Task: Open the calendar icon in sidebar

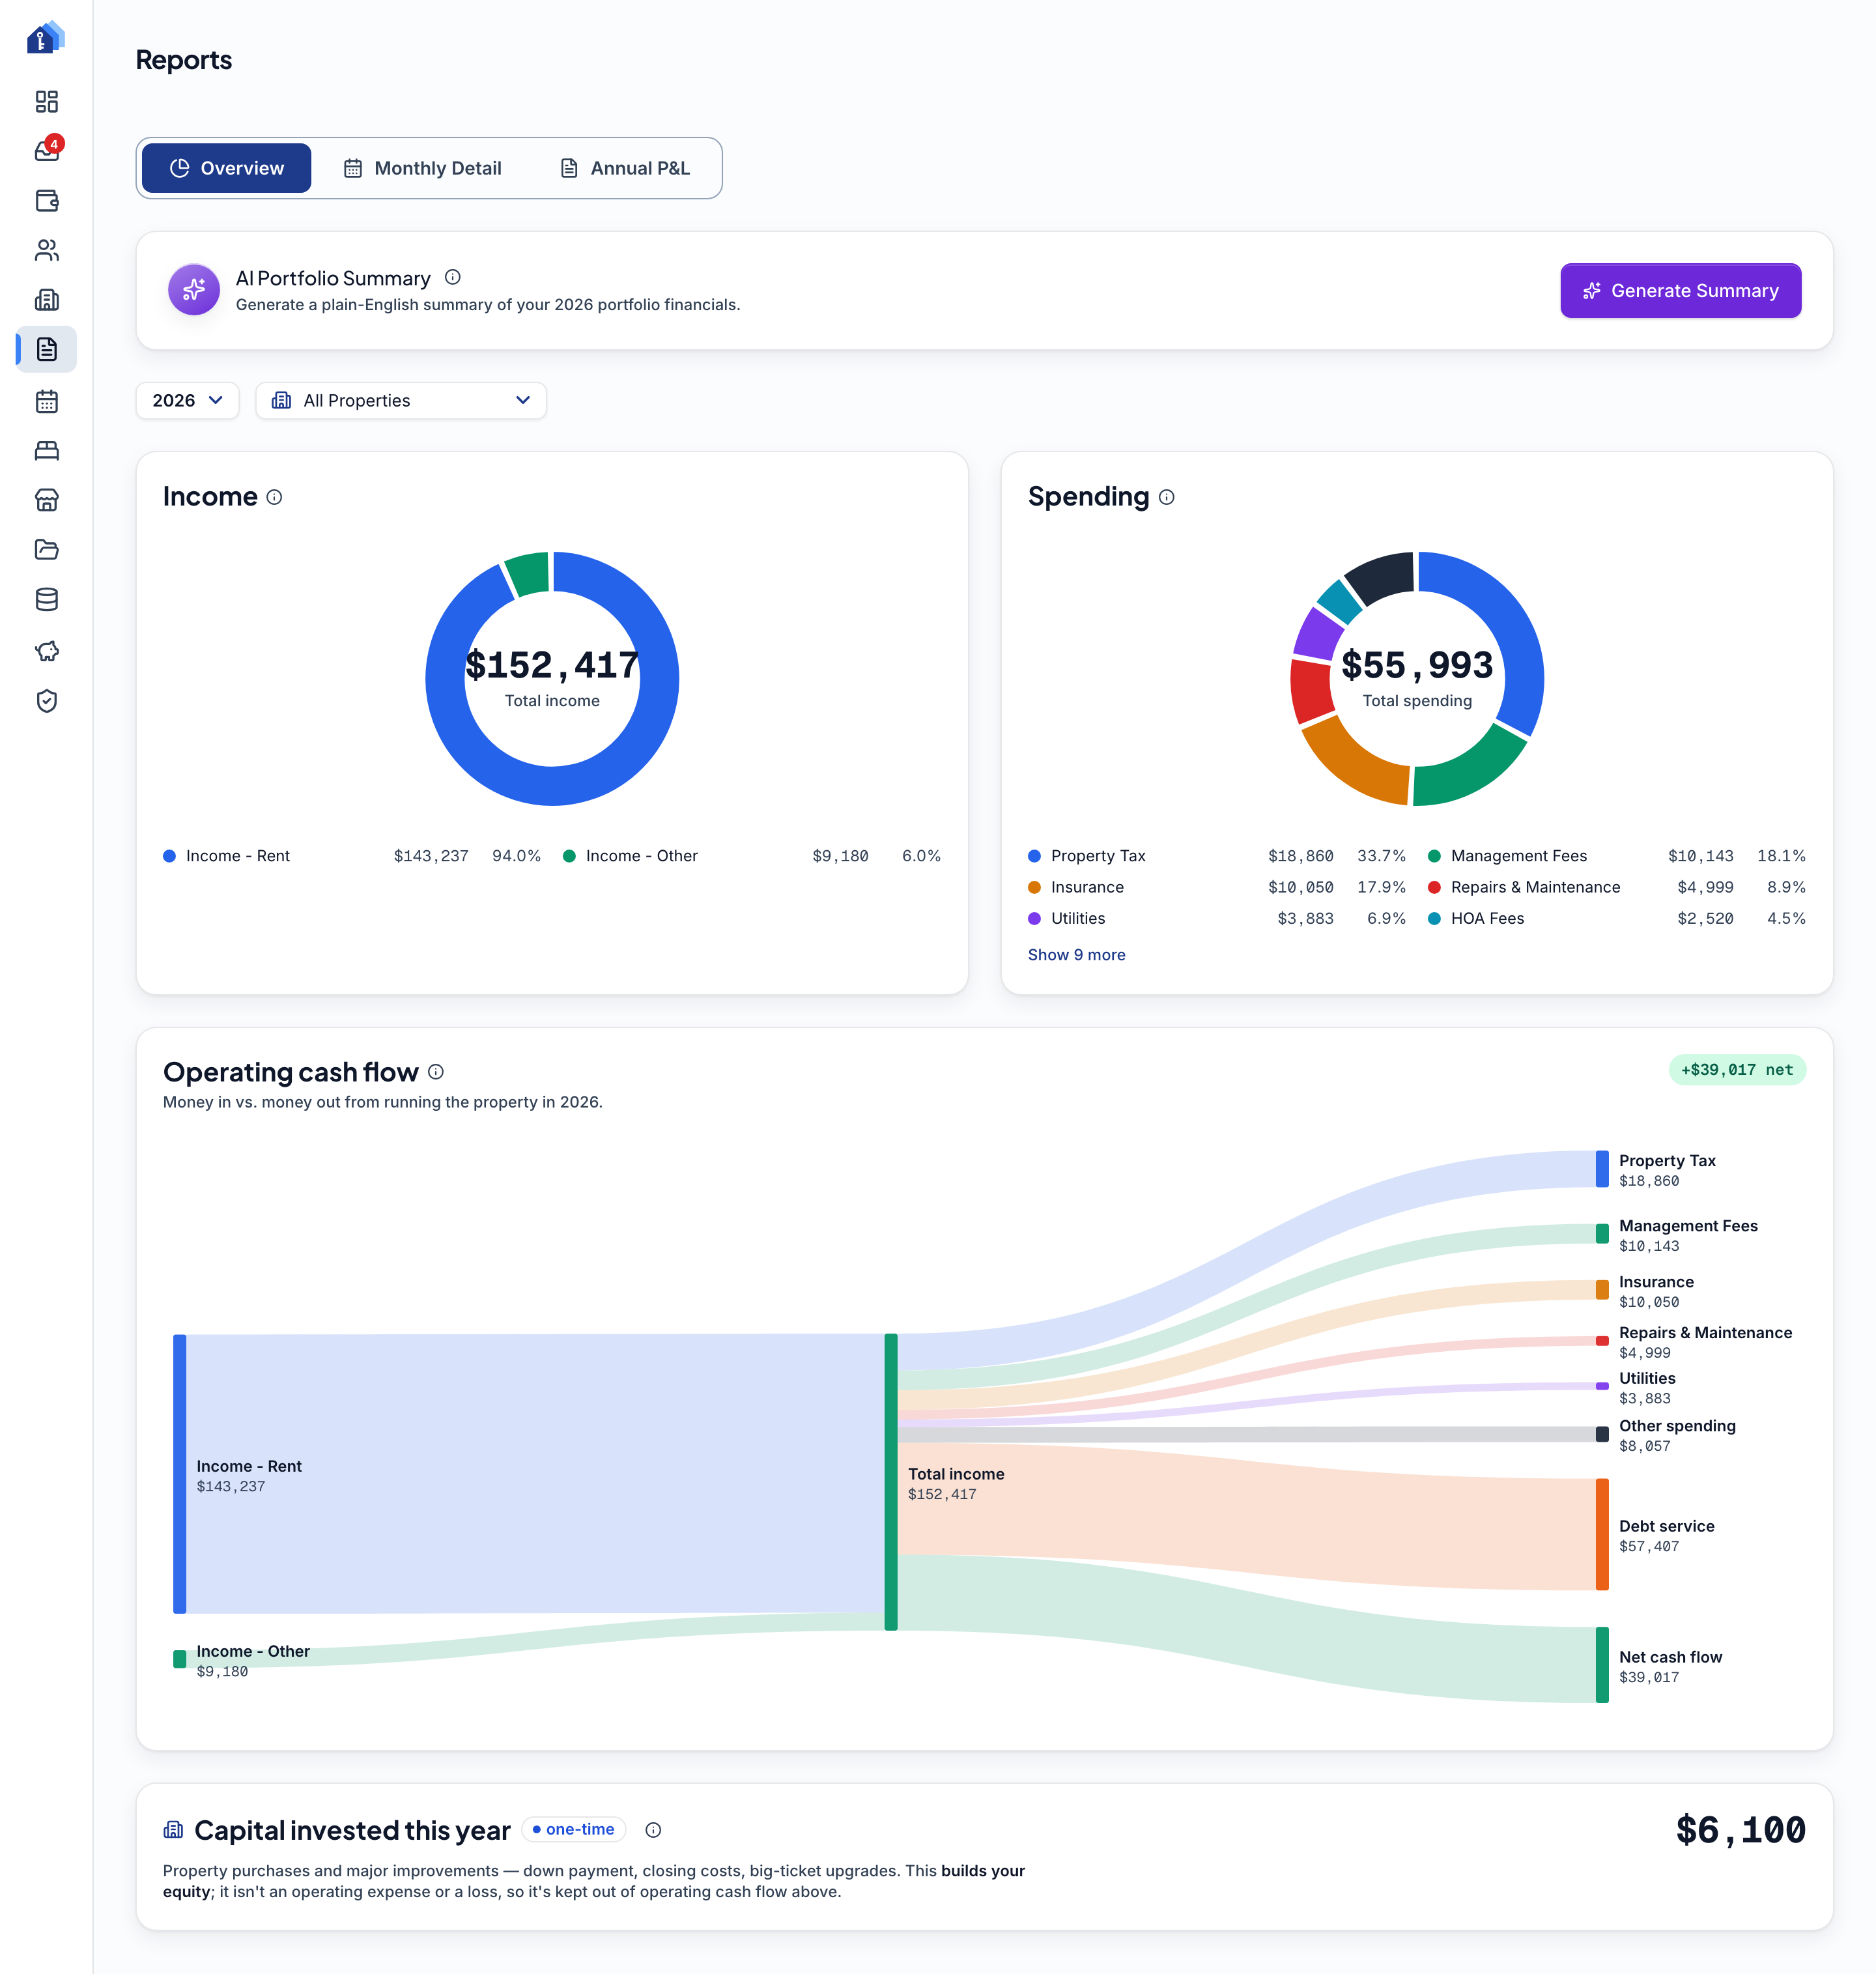Action: (x=46, y=401)
